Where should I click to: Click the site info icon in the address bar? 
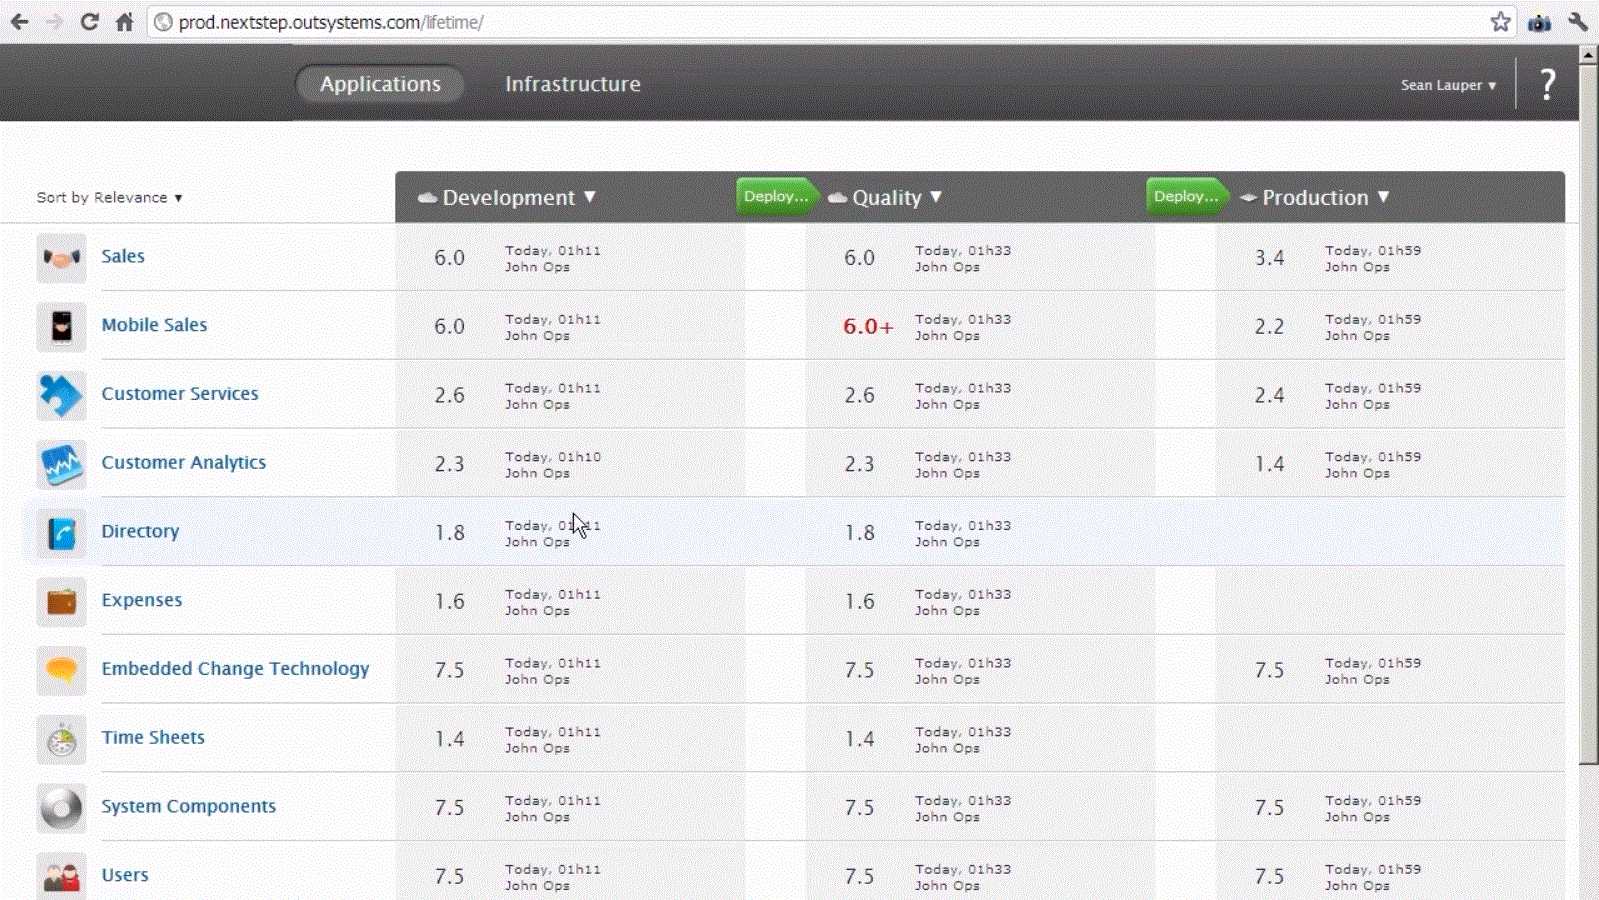[x=163, y=22]
